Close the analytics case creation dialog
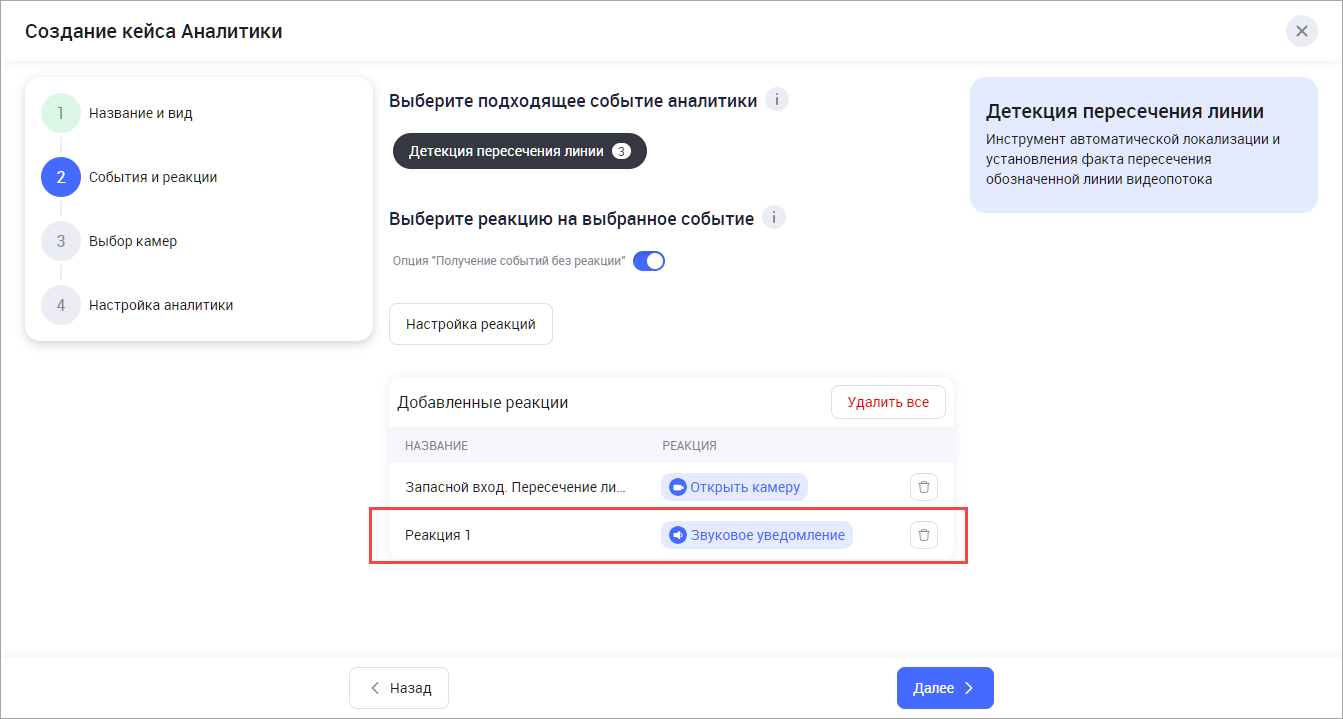The width and height of the screenshot is (1343, 719). point(1301,31)
